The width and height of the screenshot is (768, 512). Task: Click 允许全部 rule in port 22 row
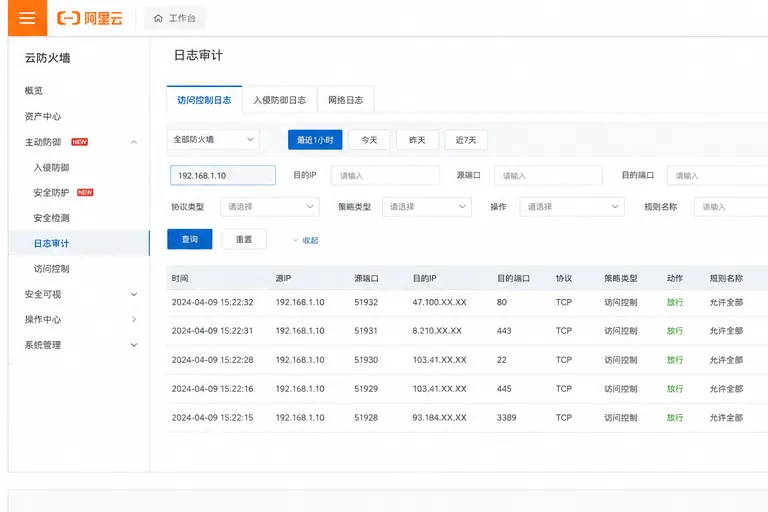point(726,360)
